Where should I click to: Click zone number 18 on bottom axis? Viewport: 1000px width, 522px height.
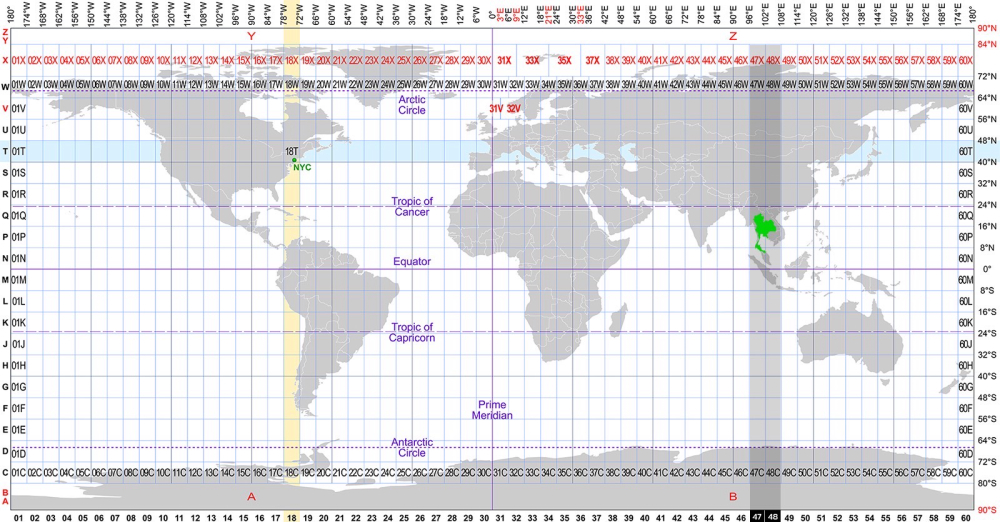pos(291,516)
